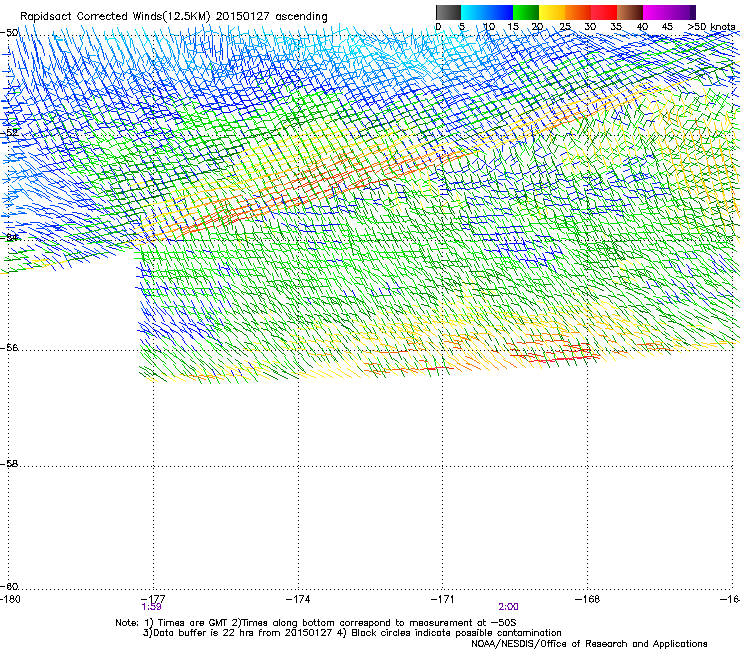Click the brown 35-40 knots legend swatch
This screenshot has height=650, width=740.
click(x=630, y=12)
